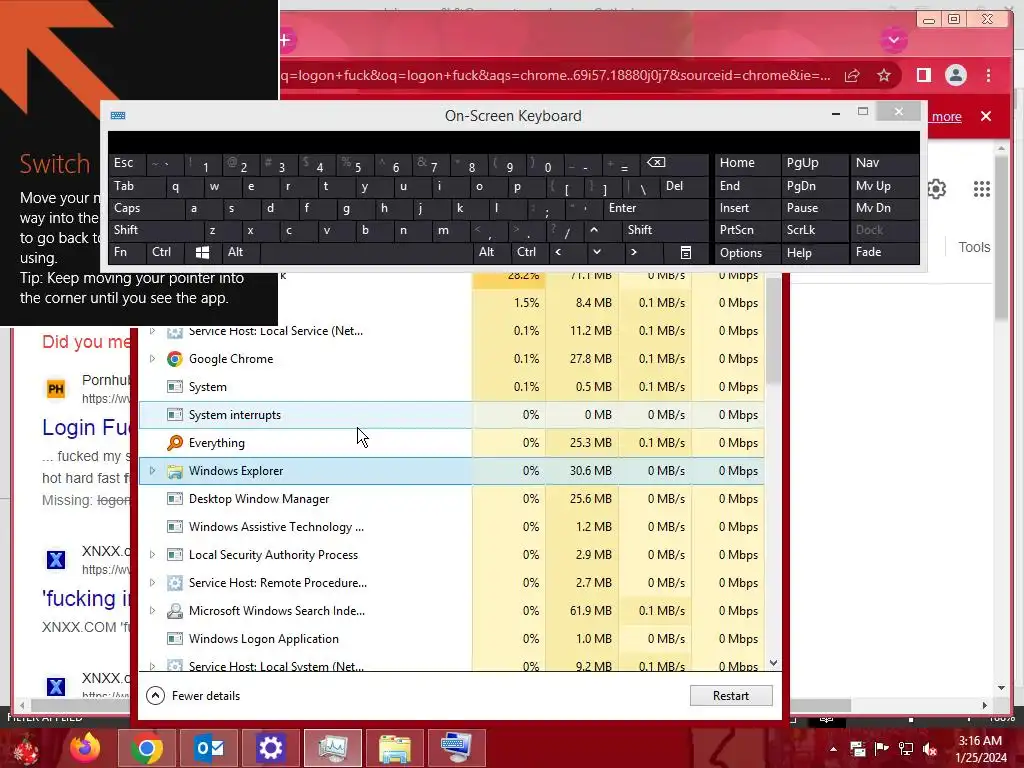The width and height of the screenshot is (1024, 768).
Task: Show hidden tray icons arrow
Action: click(833, 749)
